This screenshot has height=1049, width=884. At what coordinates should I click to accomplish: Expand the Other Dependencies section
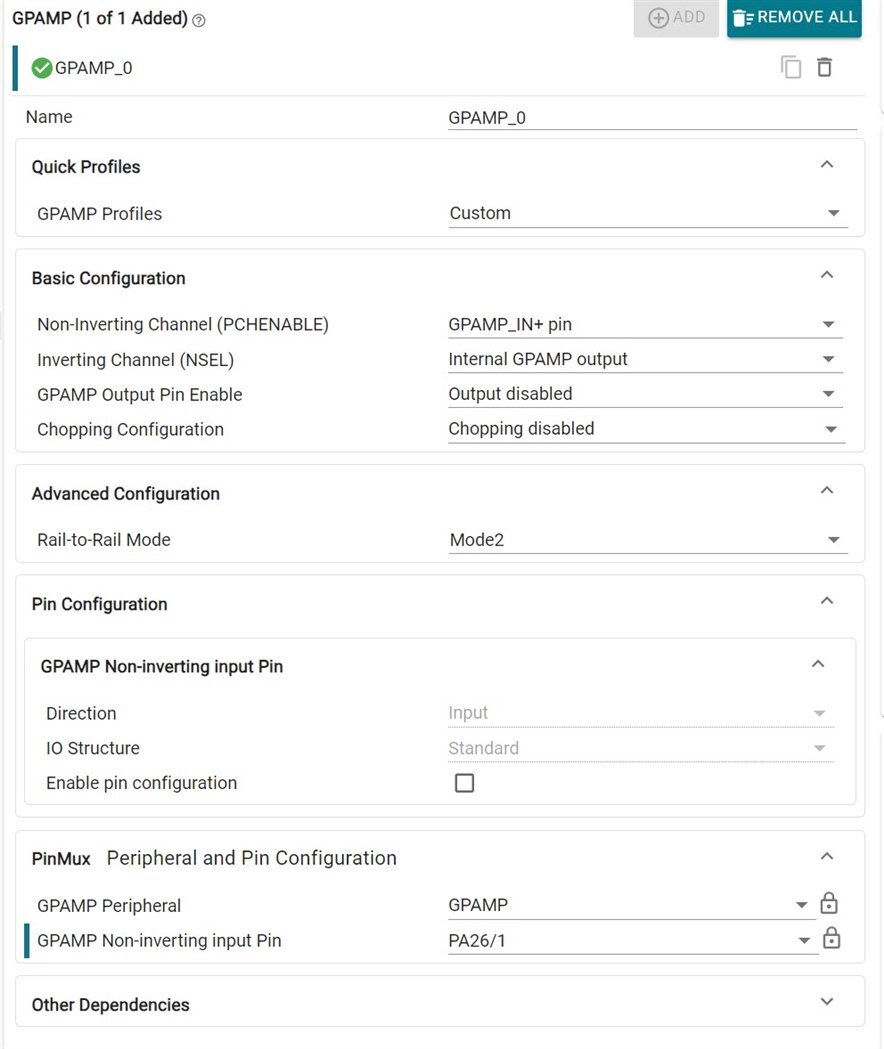click(x=826, y=1002)
